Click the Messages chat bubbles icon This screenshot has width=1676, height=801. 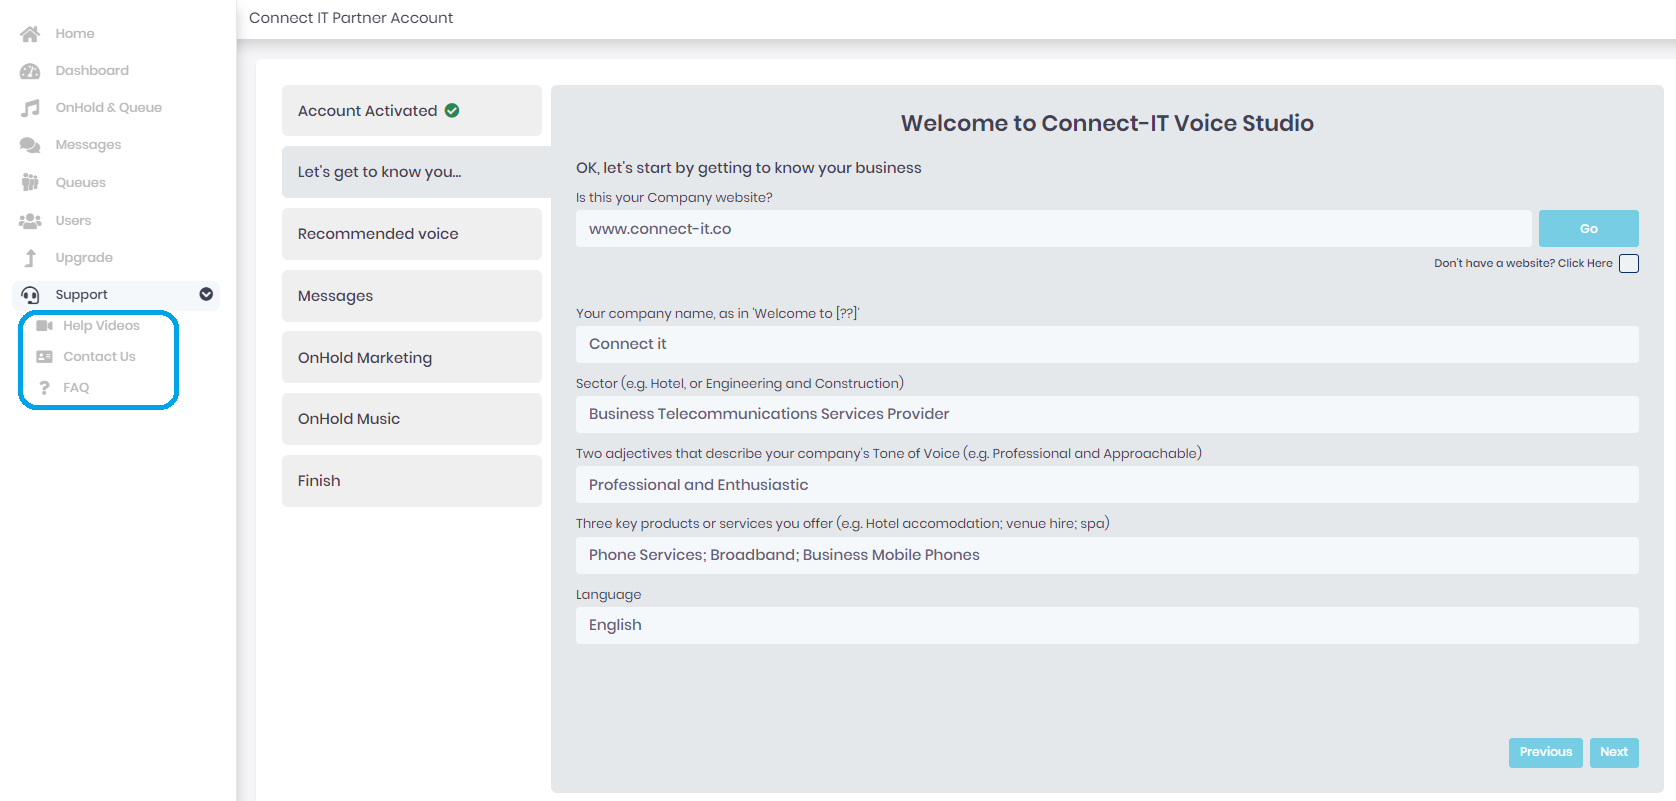(30, 145)
